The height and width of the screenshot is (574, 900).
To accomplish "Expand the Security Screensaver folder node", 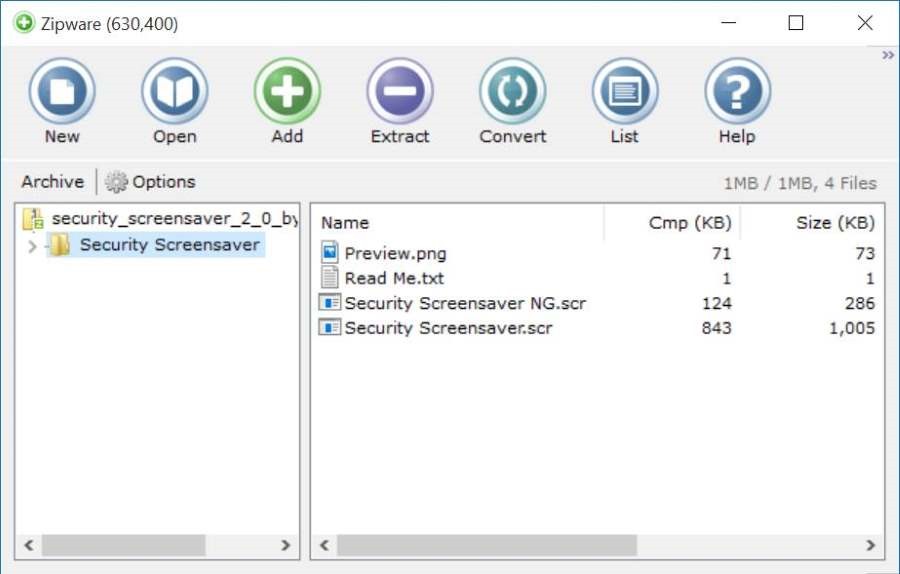I will (32, 246).
